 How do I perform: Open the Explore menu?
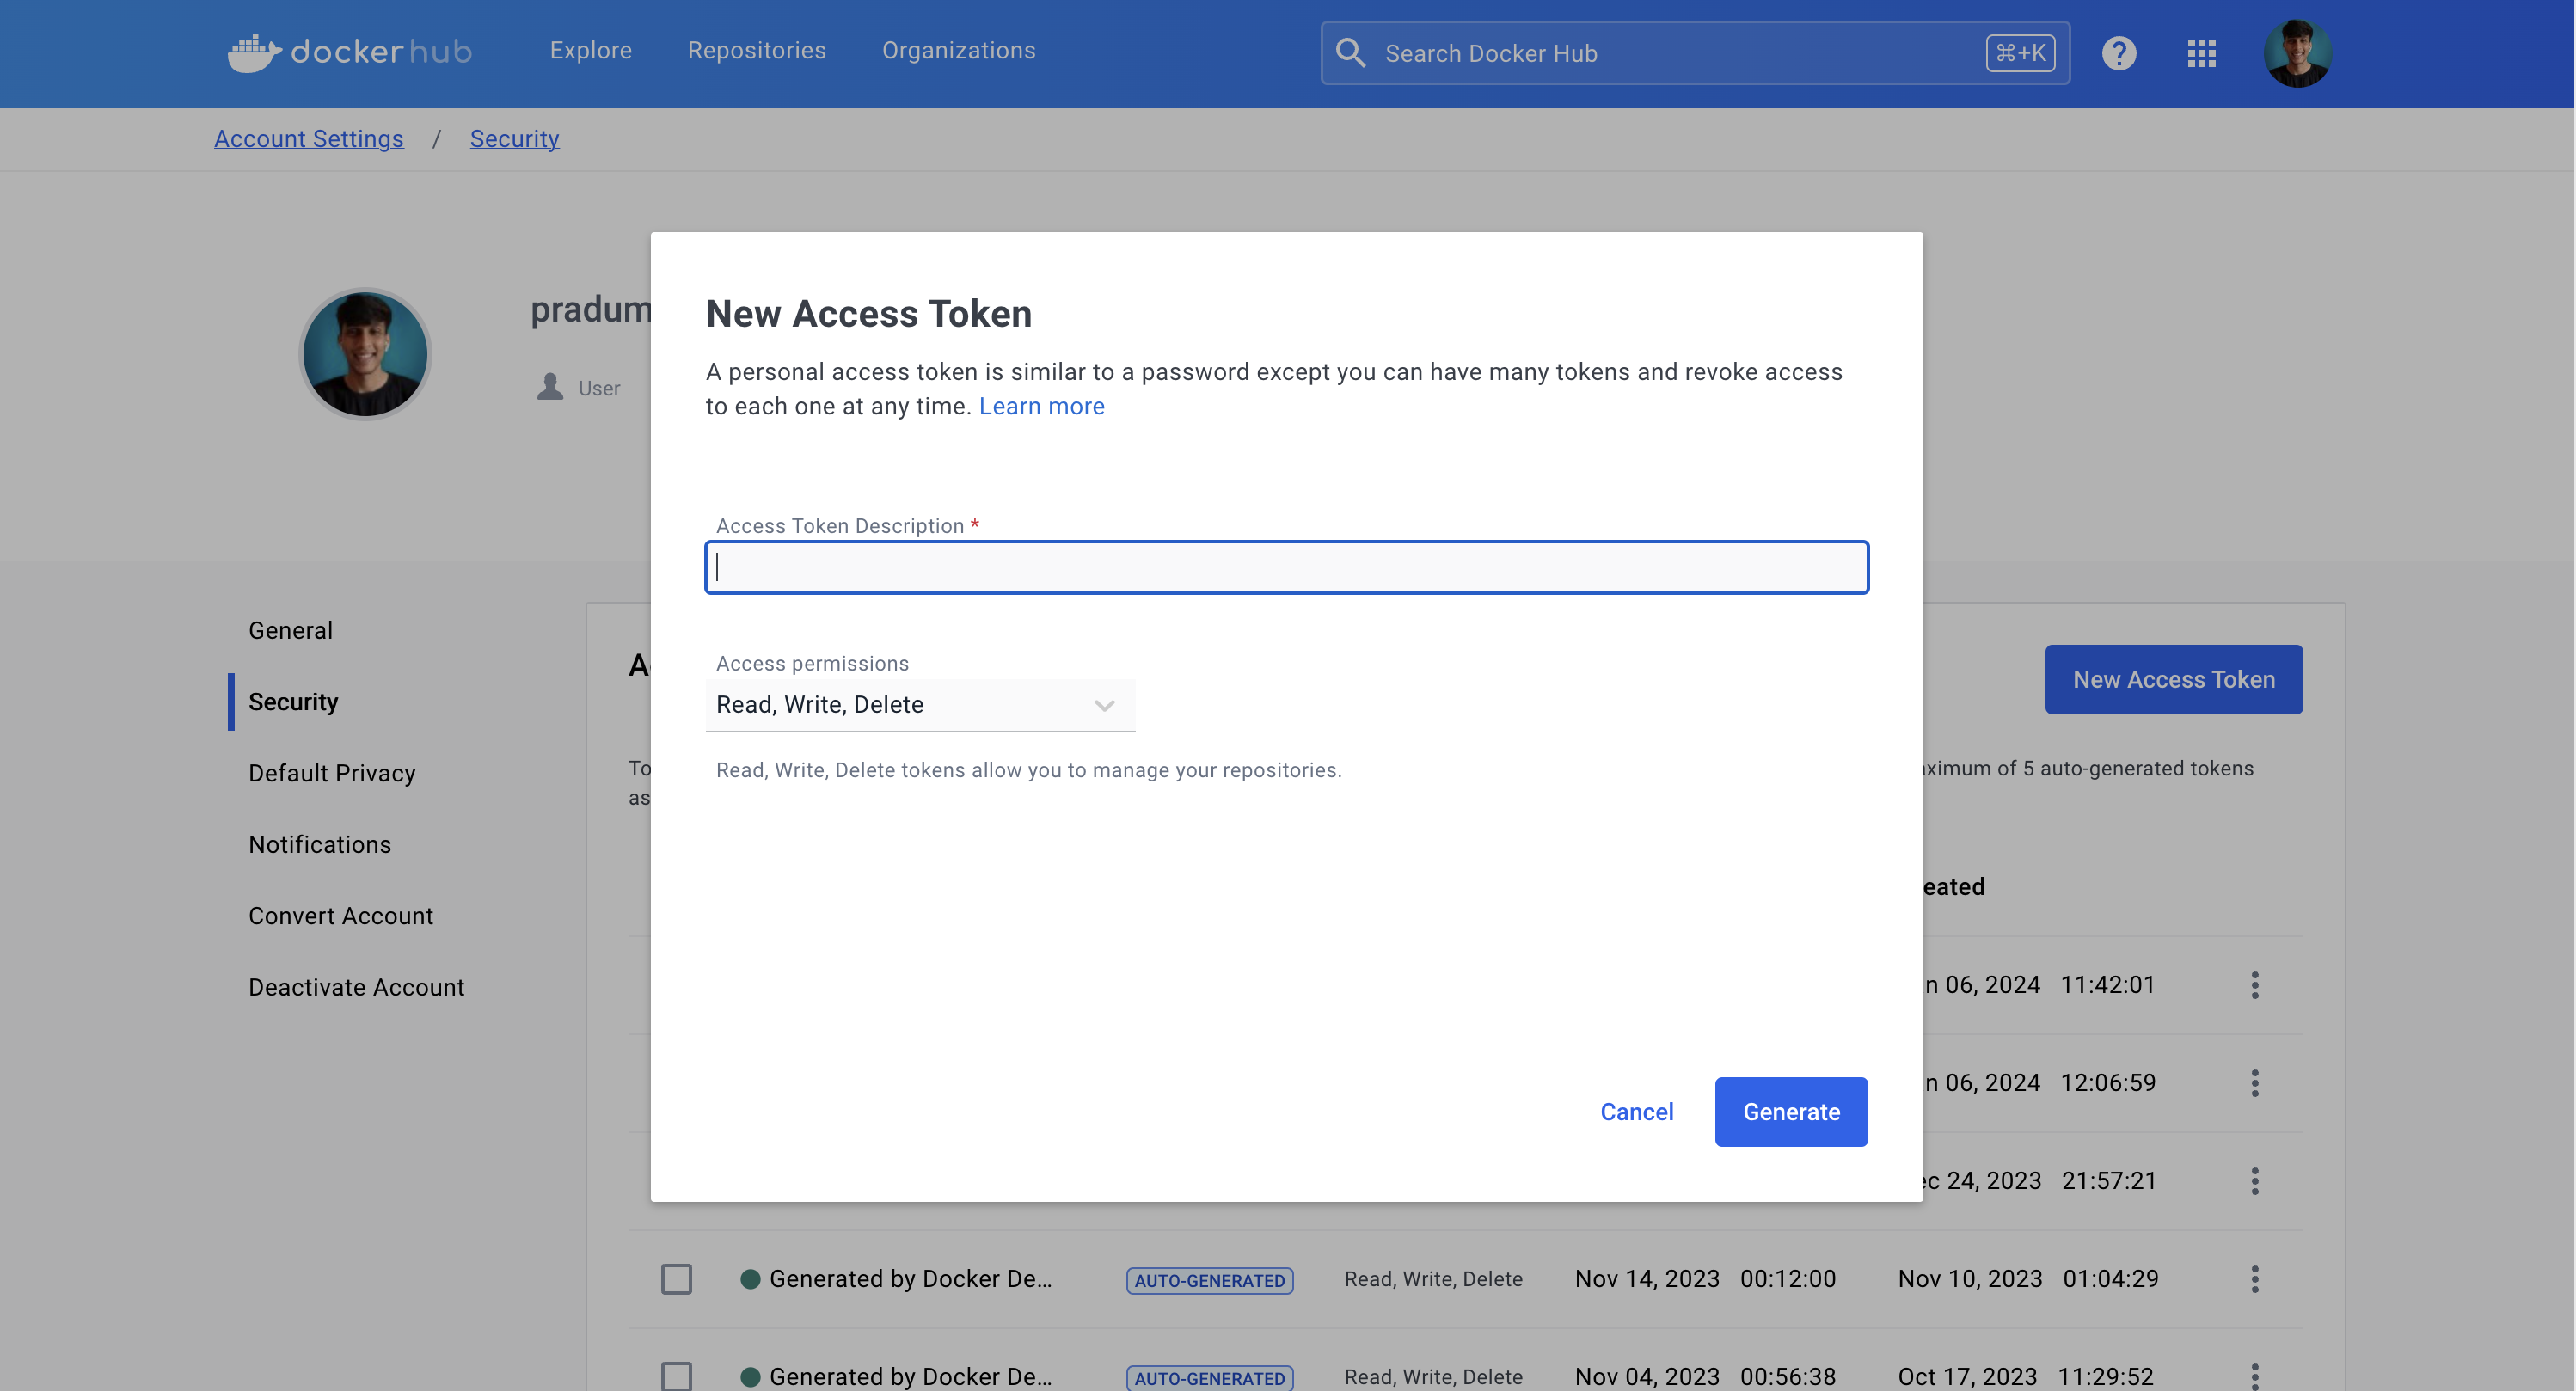click(591, 50)
